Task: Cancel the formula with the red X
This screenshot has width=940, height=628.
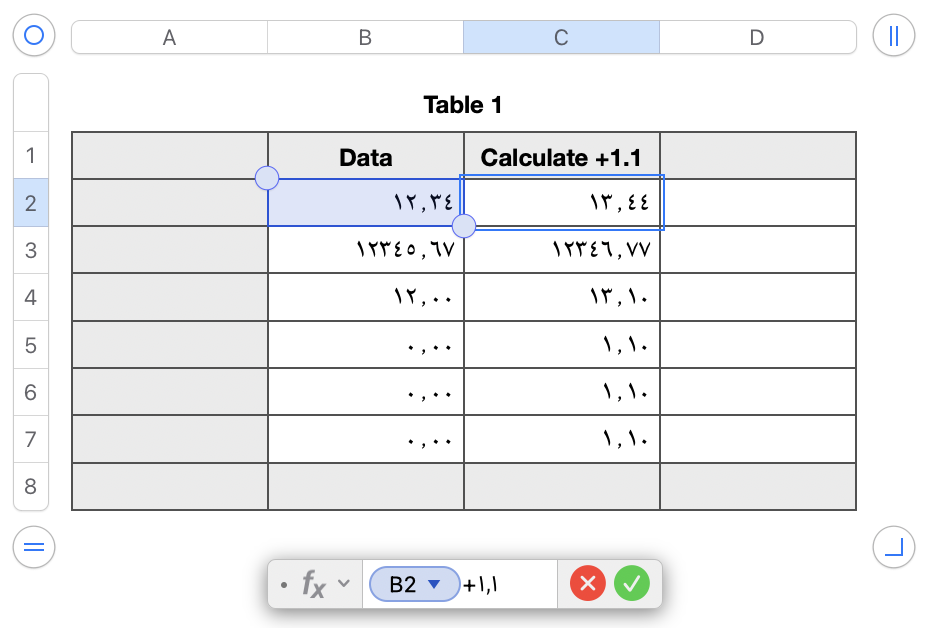Action: 588,583
